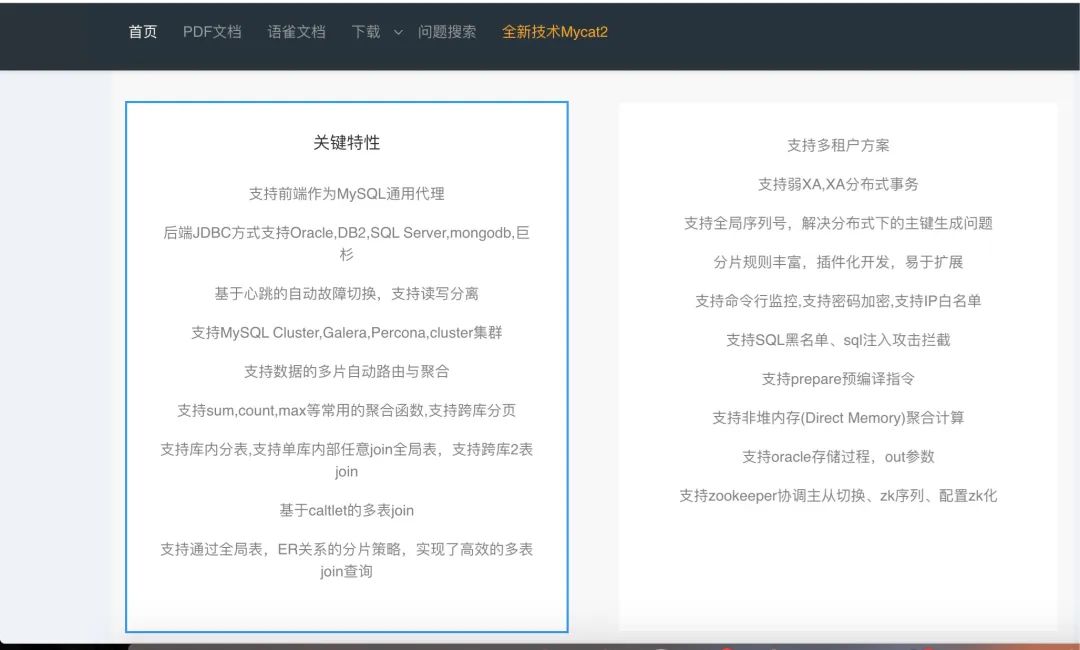This screenshot has height=650, width=1080.
Task: Click the 支持SQL黑名单 injection interception line
Action: coord(838,341)
